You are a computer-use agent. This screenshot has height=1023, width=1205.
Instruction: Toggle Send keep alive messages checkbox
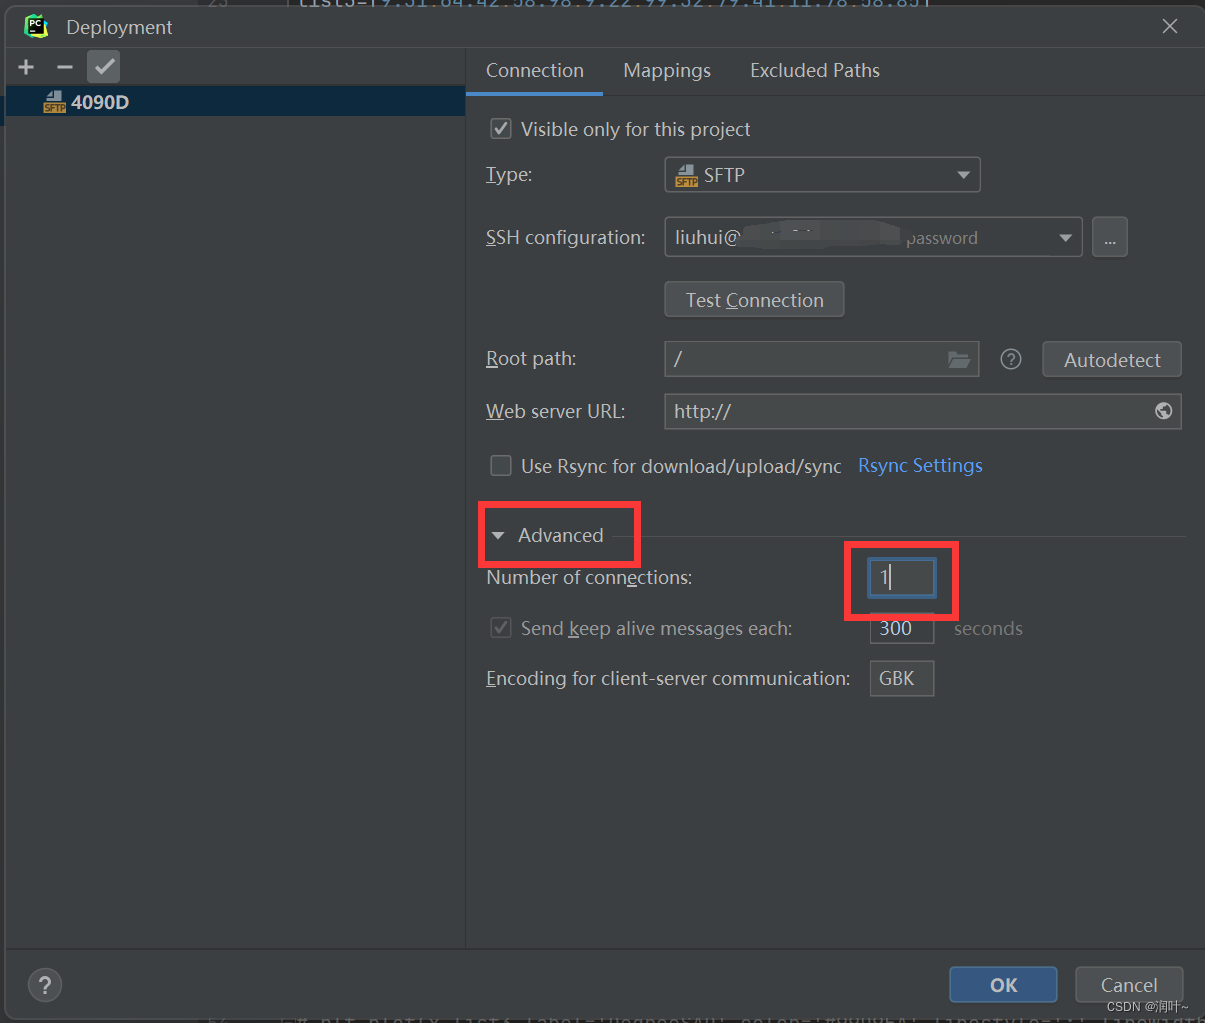(500, 628)
